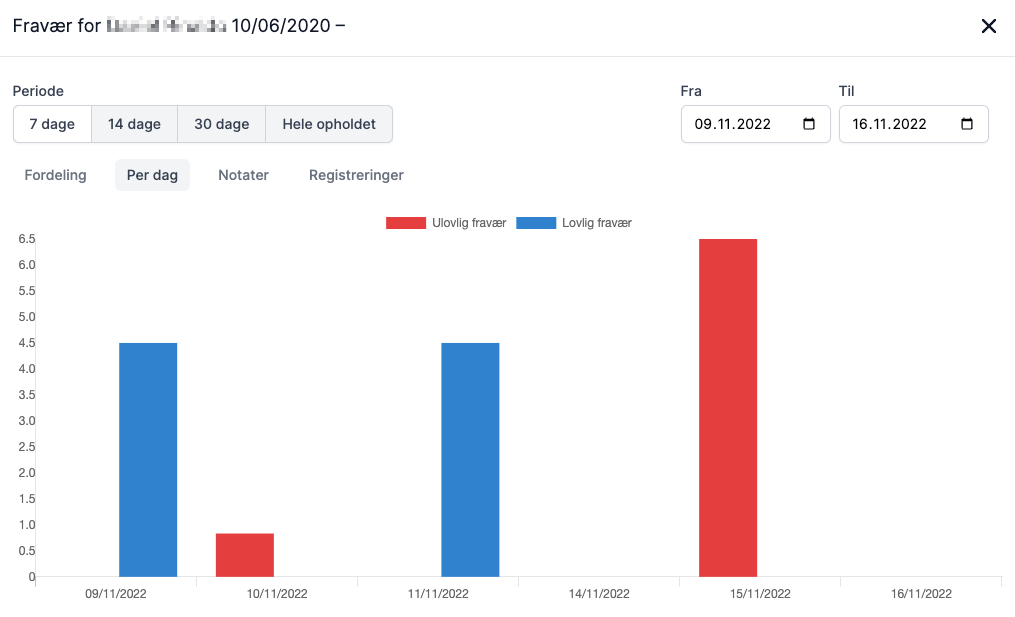Open calendar picker in Fra date field
Viewport: 1015px width, 617px height.
pos(809,124)
